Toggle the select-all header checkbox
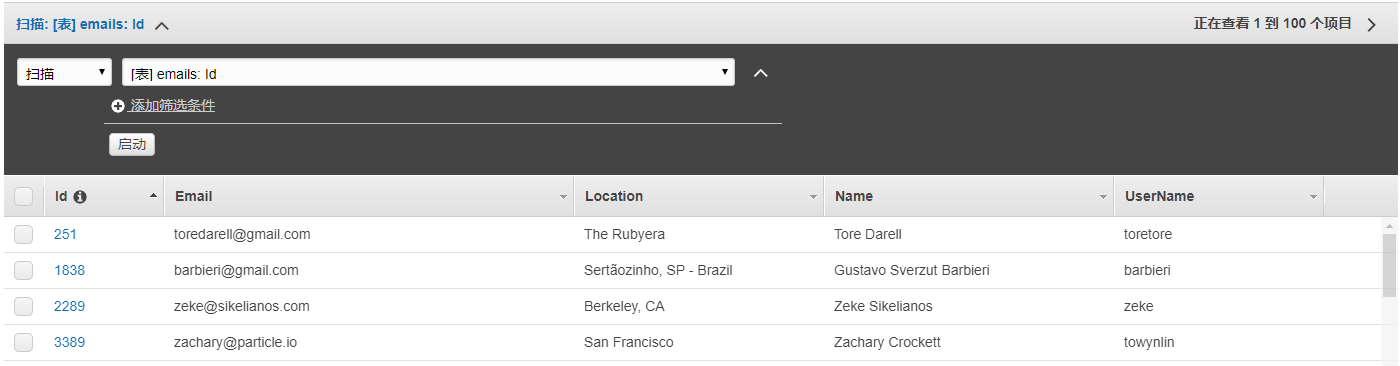 [24, 197]
